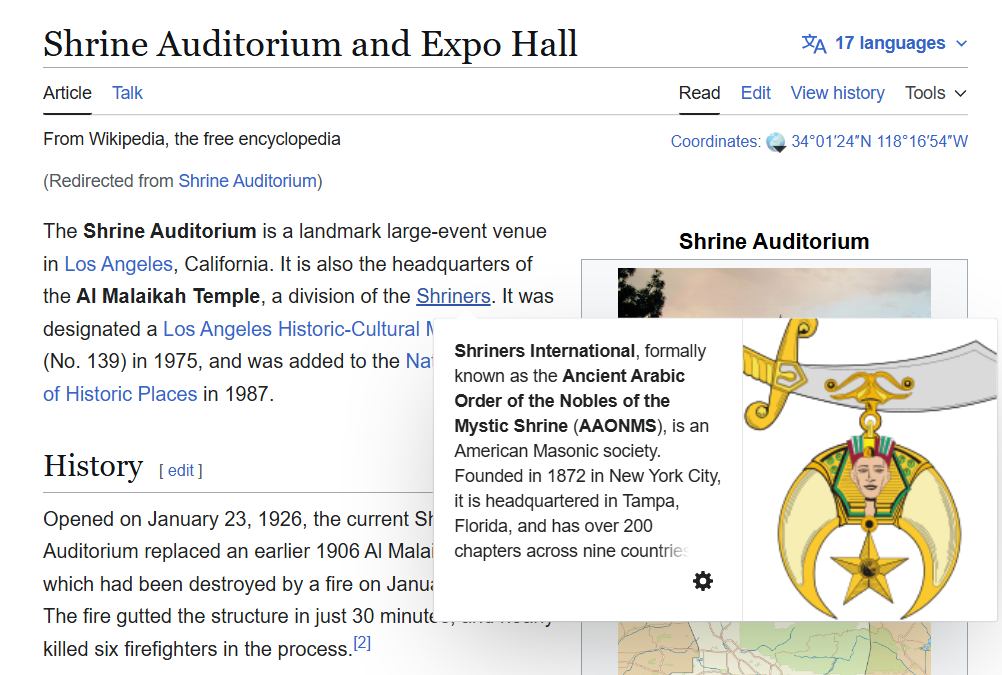Screen dimensions: 1002x675
Task: Edit the History section
Action: click(181, 471)
